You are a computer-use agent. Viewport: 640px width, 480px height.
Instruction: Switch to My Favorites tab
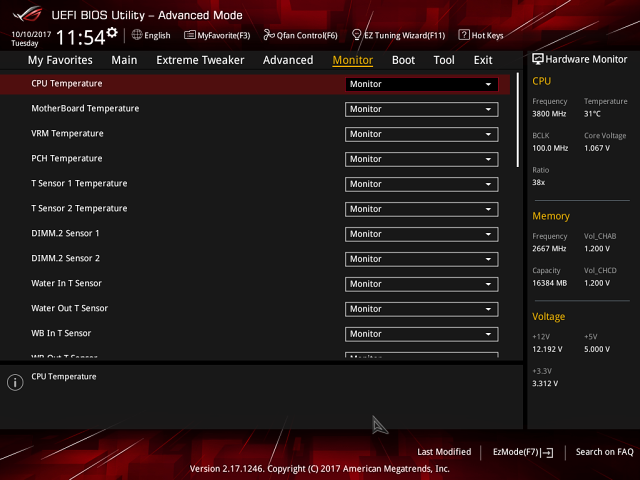(60, 60)
